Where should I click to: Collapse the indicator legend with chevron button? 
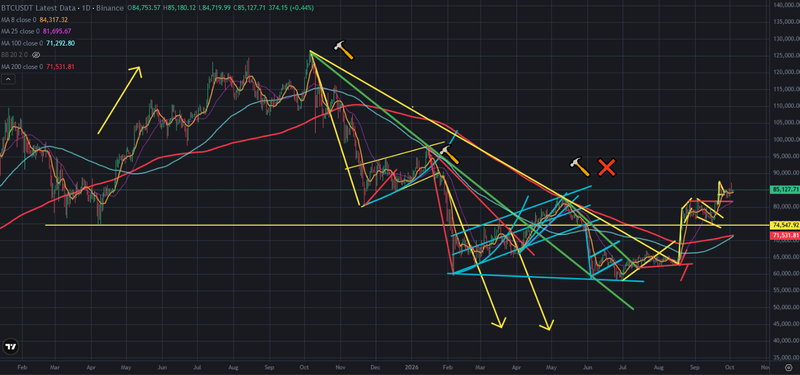[8, 79]
